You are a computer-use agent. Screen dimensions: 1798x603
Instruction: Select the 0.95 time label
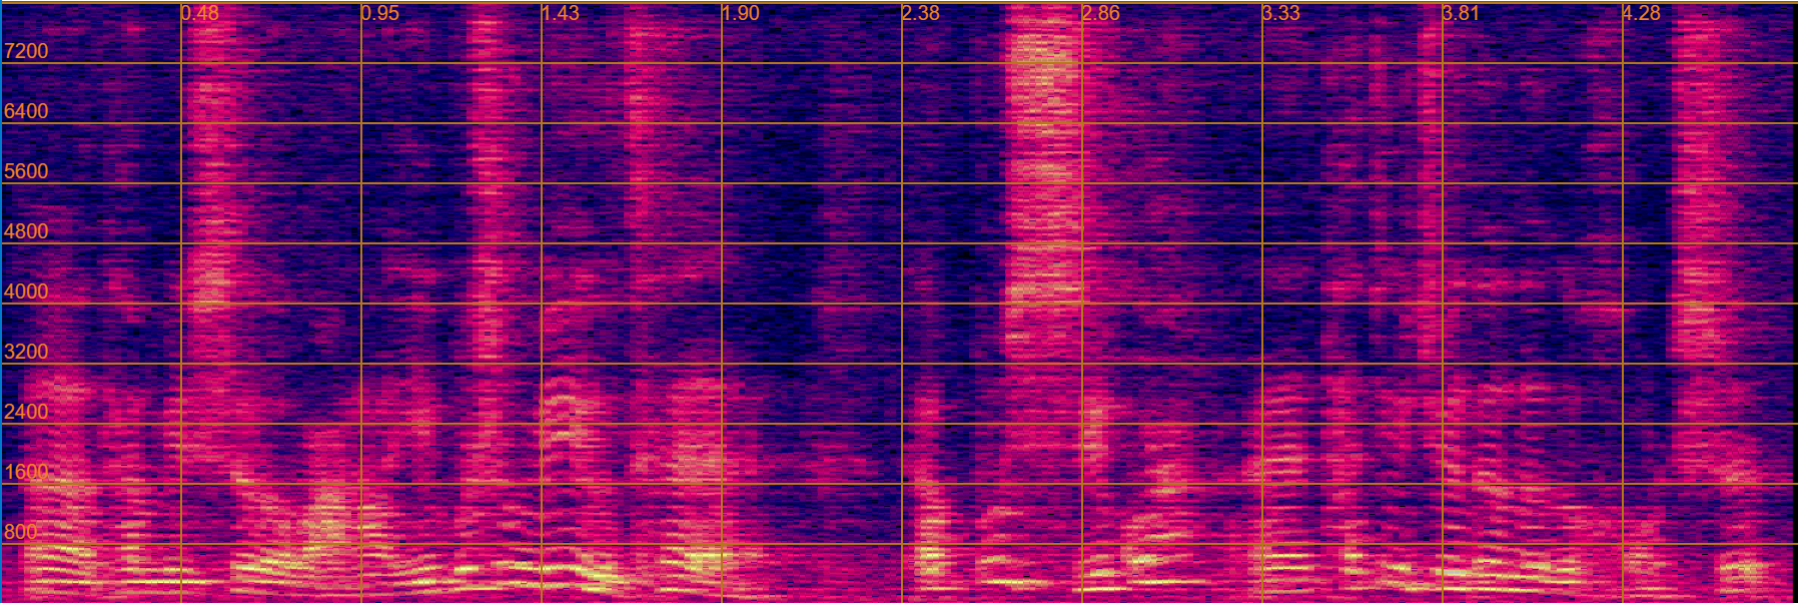[380, 13]
